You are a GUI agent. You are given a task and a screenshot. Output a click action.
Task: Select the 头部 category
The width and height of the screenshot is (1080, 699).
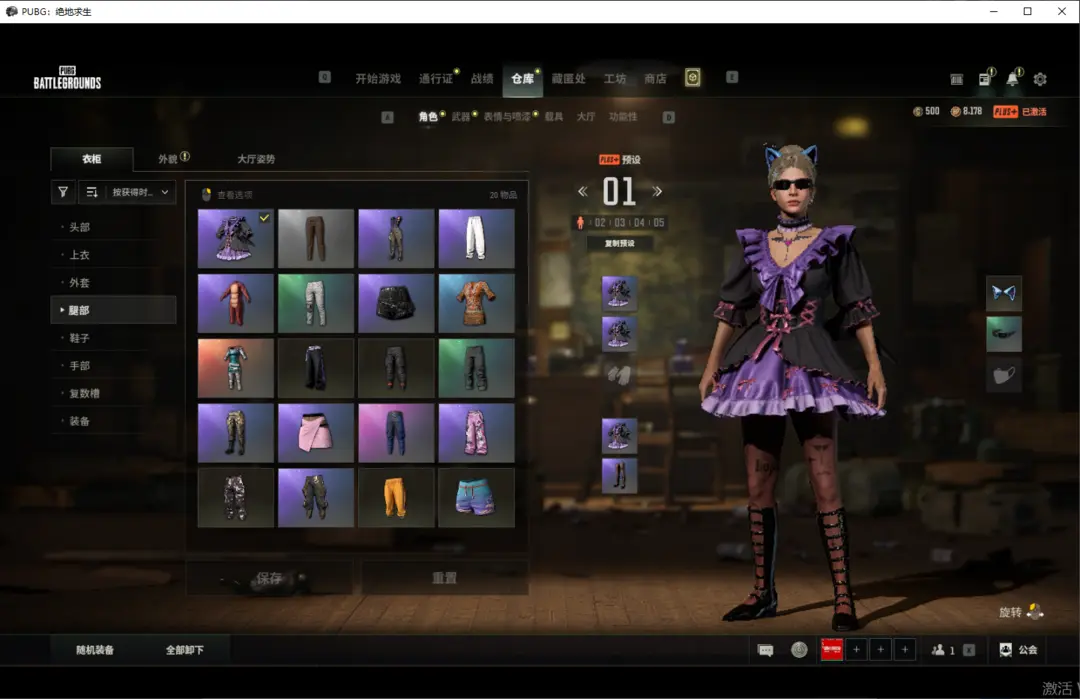(x=114, y=227)
